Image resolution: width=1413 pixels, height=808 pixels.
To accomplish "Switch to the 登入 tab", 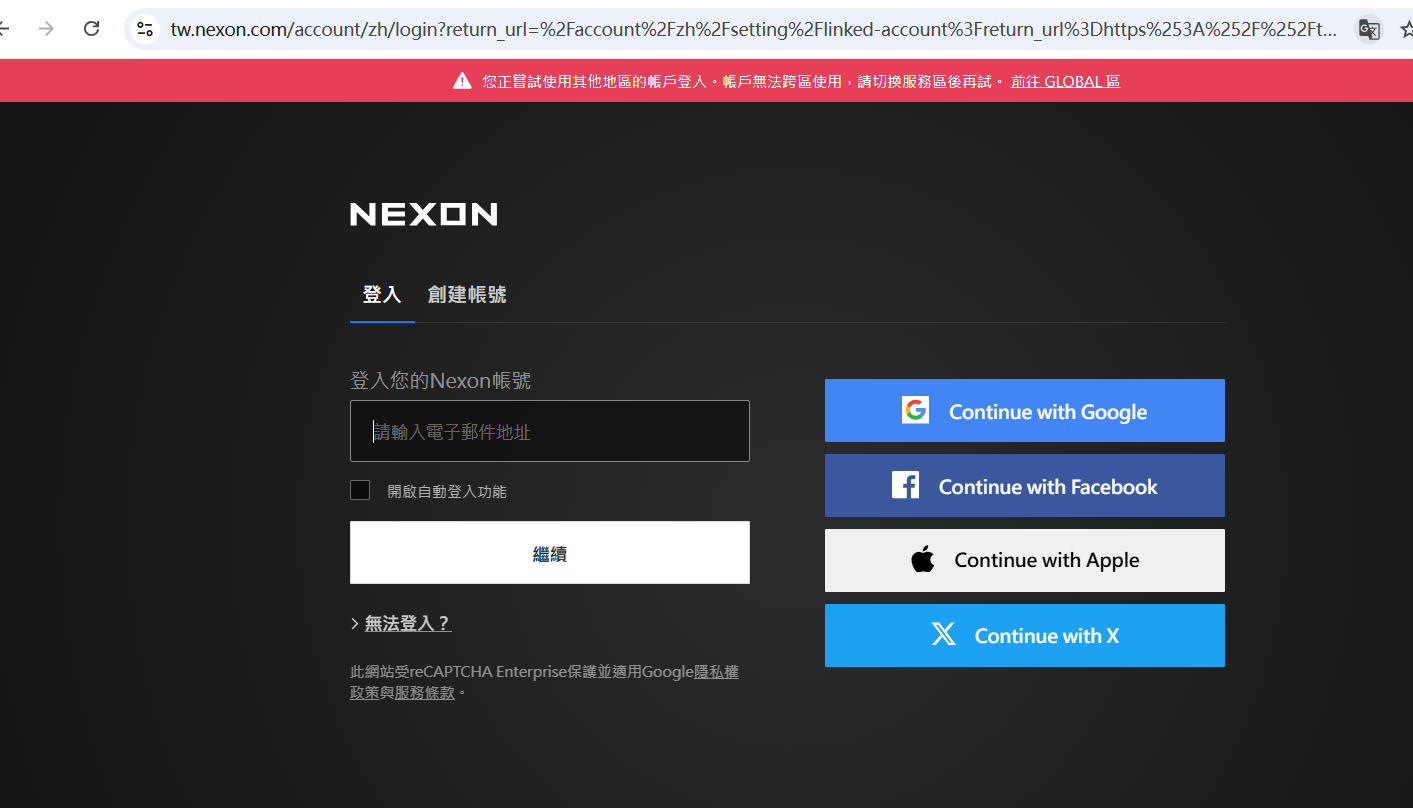I will [381, 295].
